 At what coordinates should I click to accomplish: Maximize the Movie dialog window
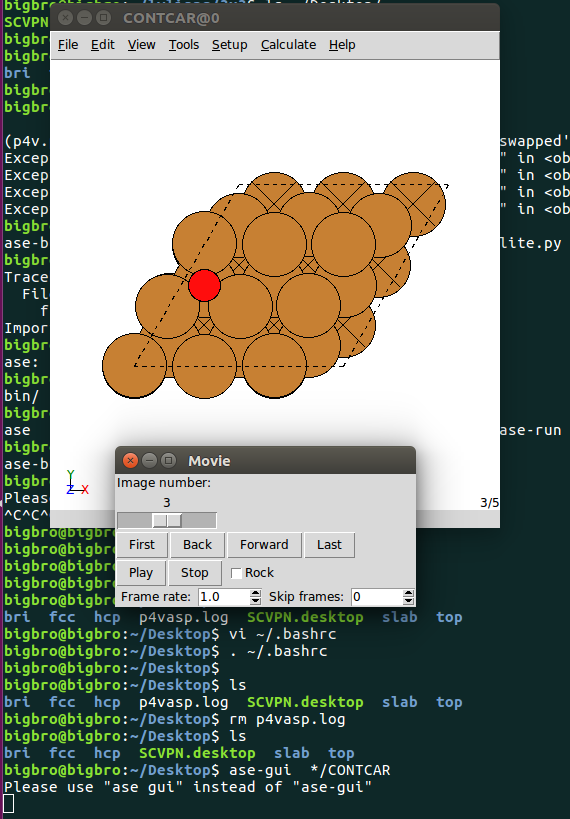pyautogui.click(x=168, y=461)
